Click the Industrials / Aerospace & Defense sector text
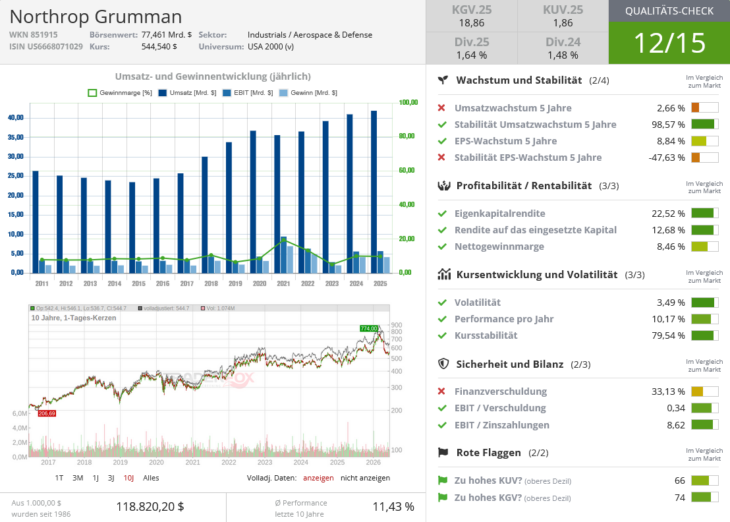 pyautogui.click(x=310, y=35)
